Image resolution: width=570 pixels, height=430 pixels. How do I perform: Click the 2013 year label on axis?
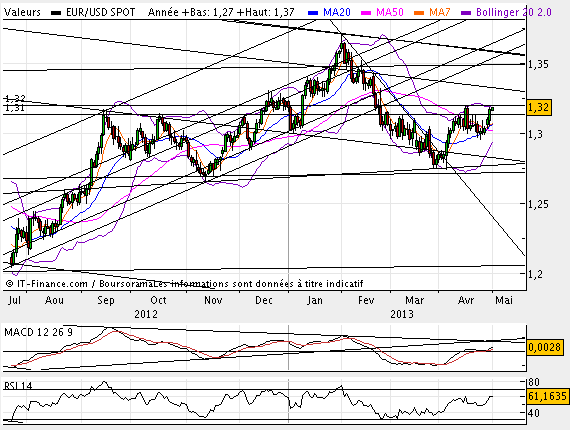402,314
